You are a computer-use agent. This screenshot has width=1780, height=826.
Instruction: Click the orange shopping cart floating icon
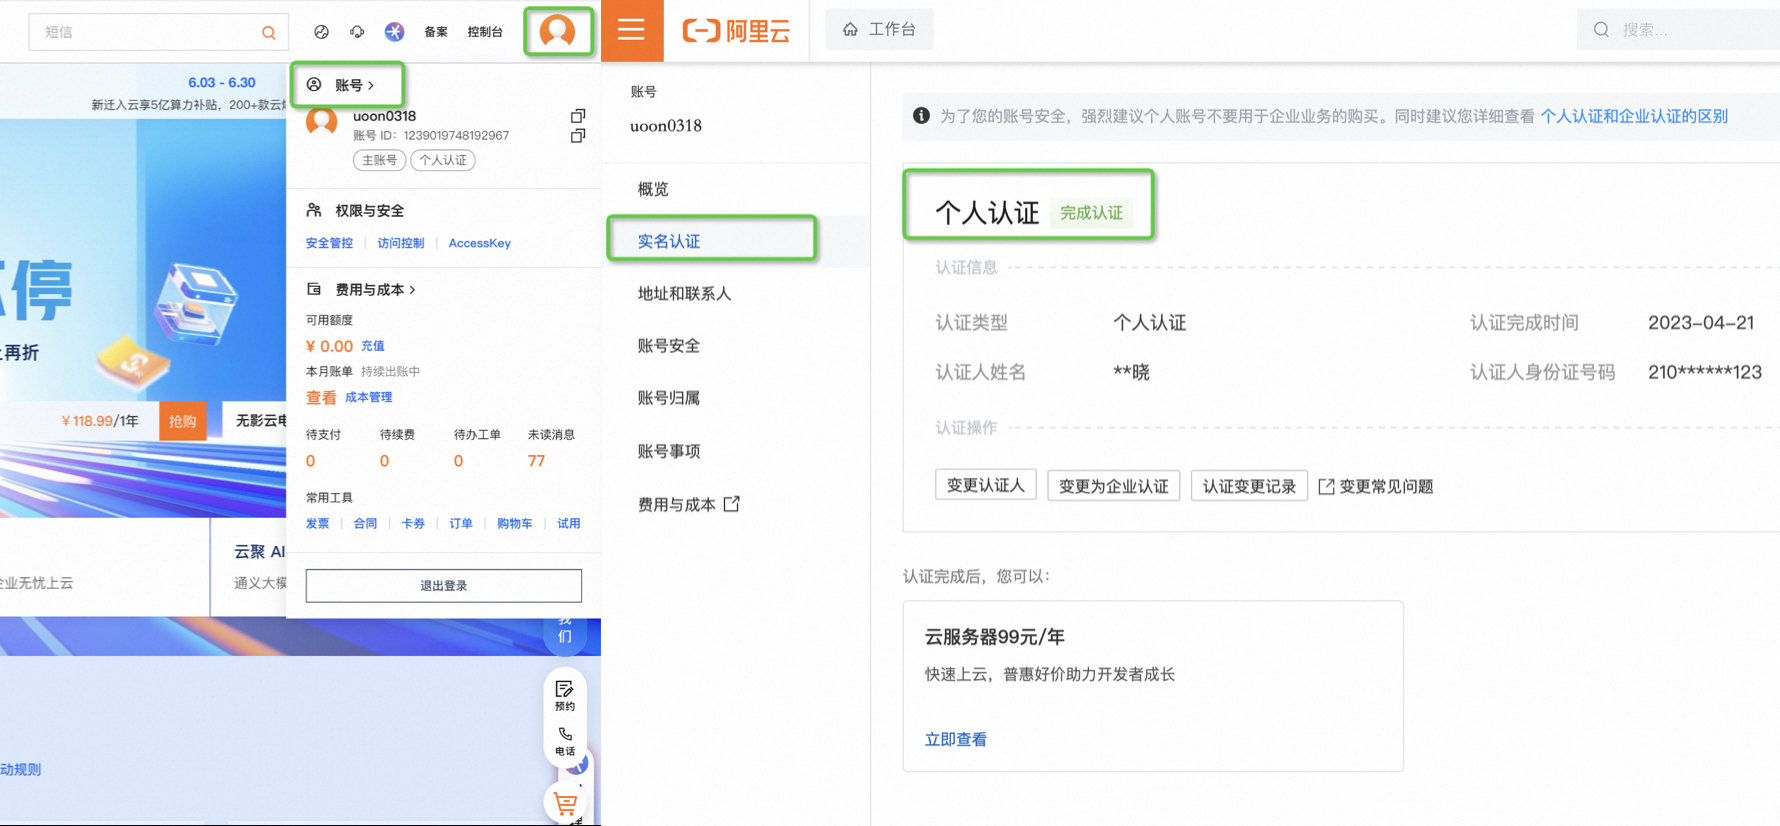pyautogui.click(x=565, y=803)
